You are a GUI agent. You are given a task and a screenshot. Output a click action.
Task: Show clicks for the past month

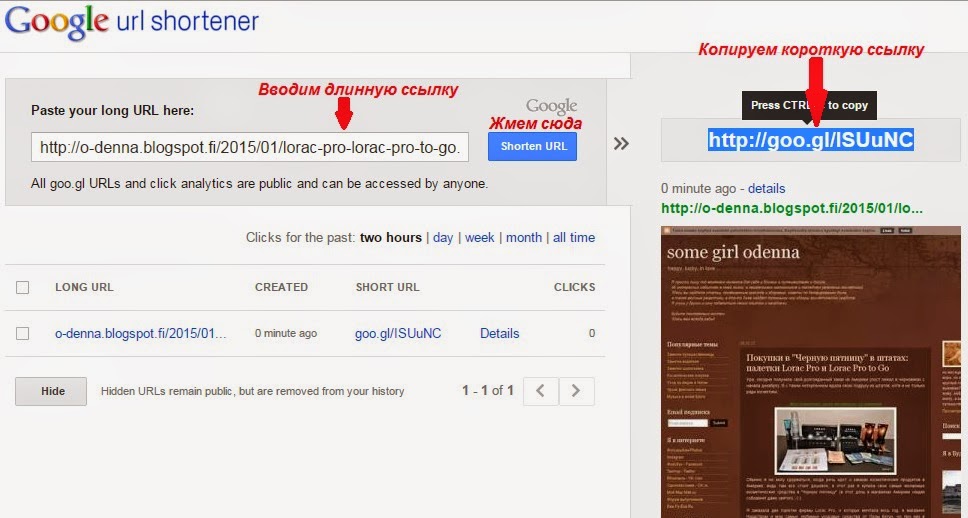pyautogui.click(x=524, y=238)
